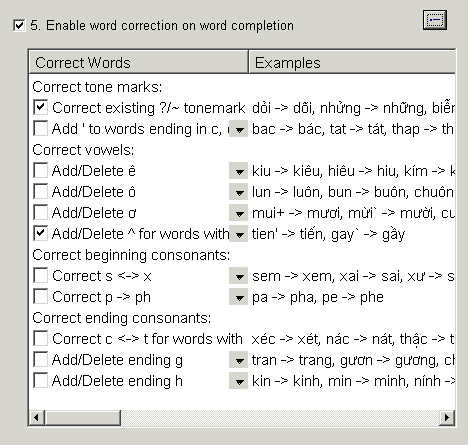Tick the Add/Delete ô checkbox

click(40, 192)
